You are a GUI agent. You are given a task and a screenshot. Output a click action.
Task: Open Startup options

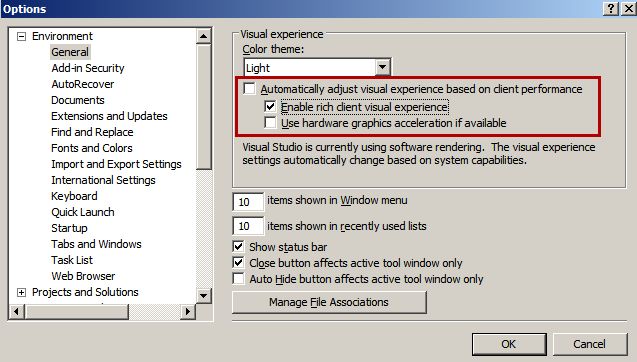(69, 228)
